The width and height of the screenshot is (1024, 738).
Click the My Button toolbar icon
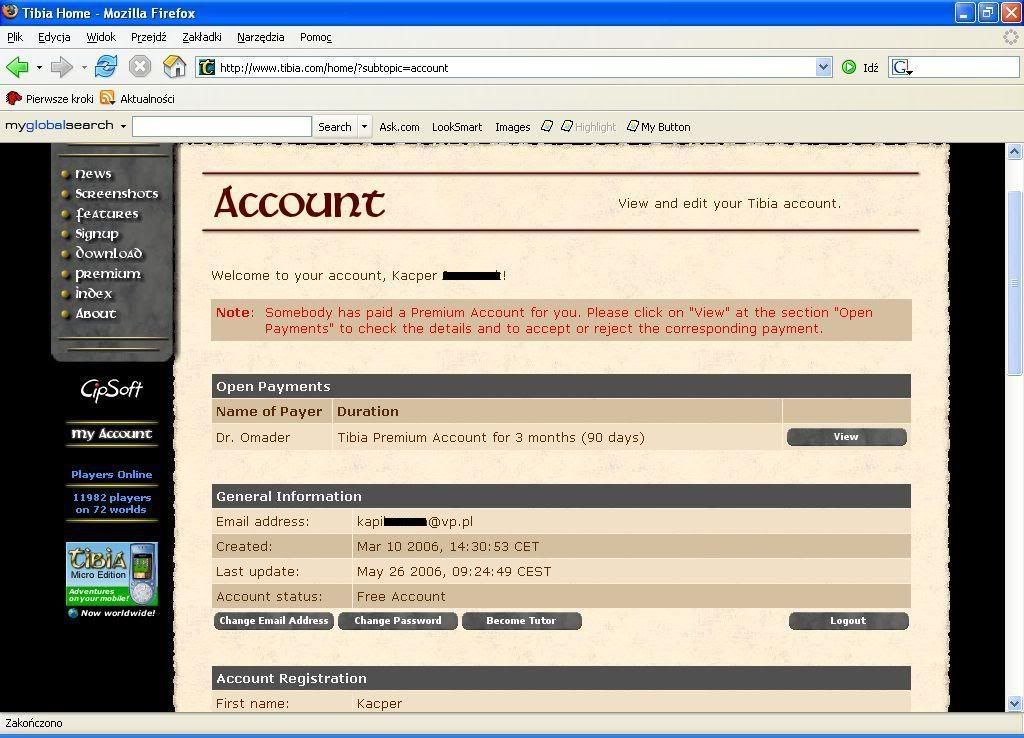pyautogui.click(x=632, y=126)
